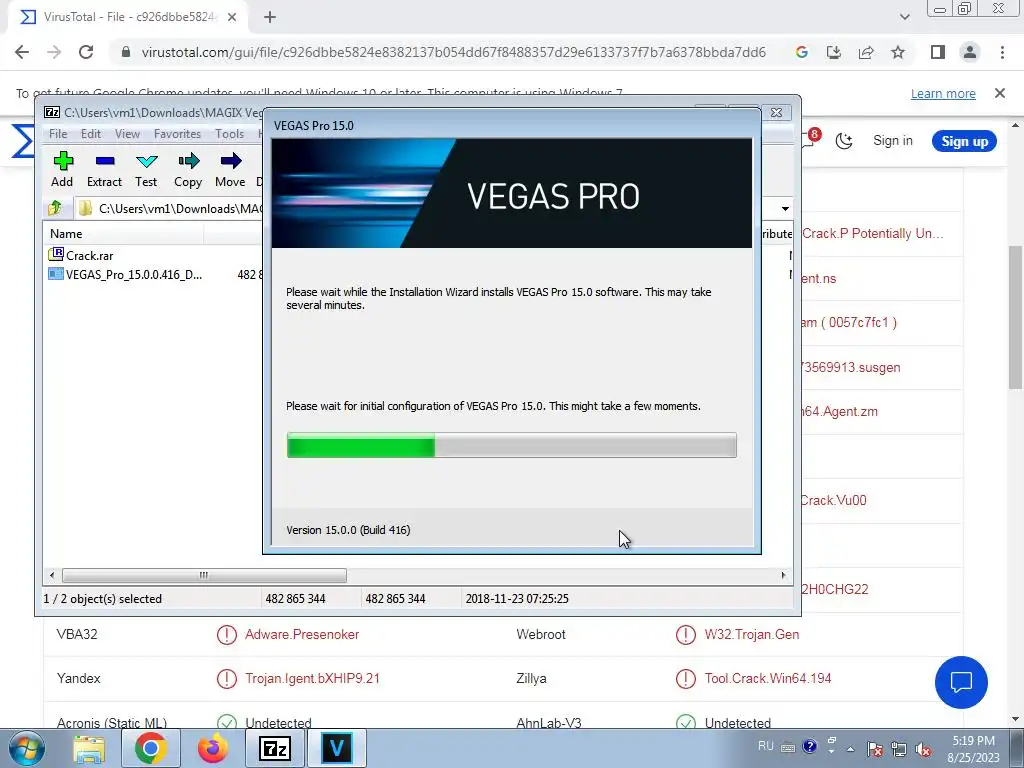Click the Google icon in the omnibox
This screenshot has width=1024, height=768.
point(802,52)
